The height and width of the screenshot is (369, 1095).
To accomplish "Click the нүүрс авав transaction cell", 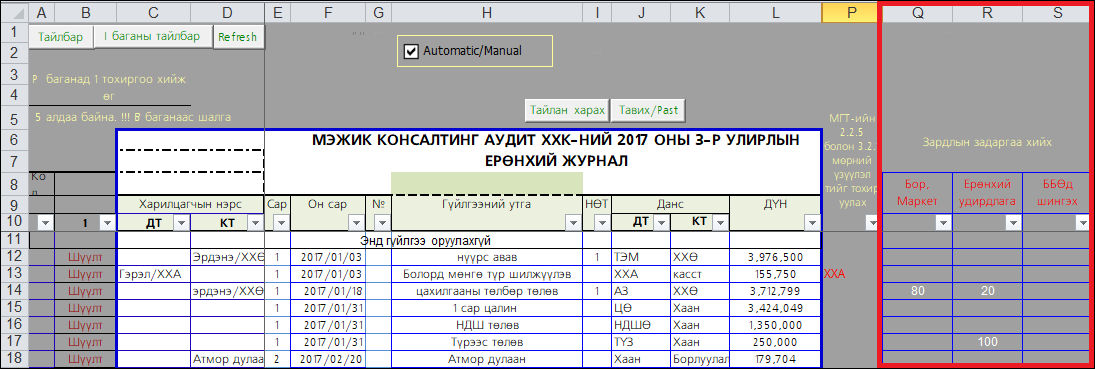I will point(487,258).
